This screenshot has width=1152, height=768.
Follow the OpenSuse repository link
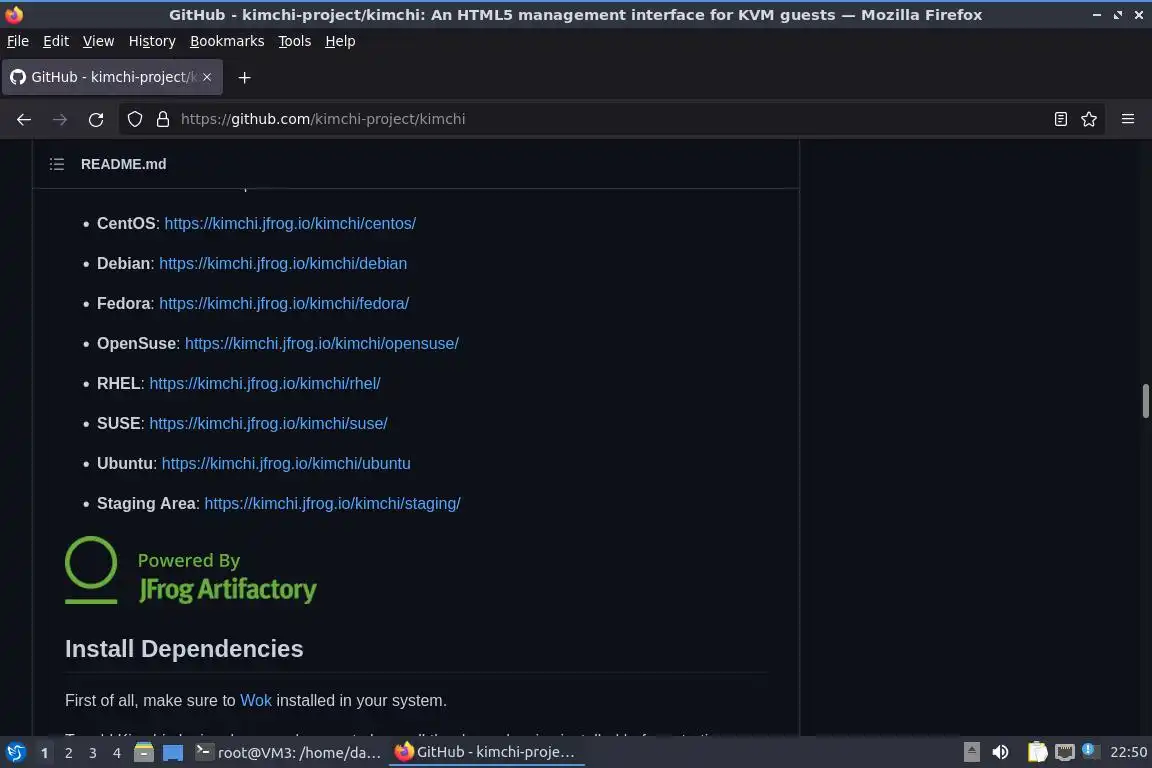point(322,343)
